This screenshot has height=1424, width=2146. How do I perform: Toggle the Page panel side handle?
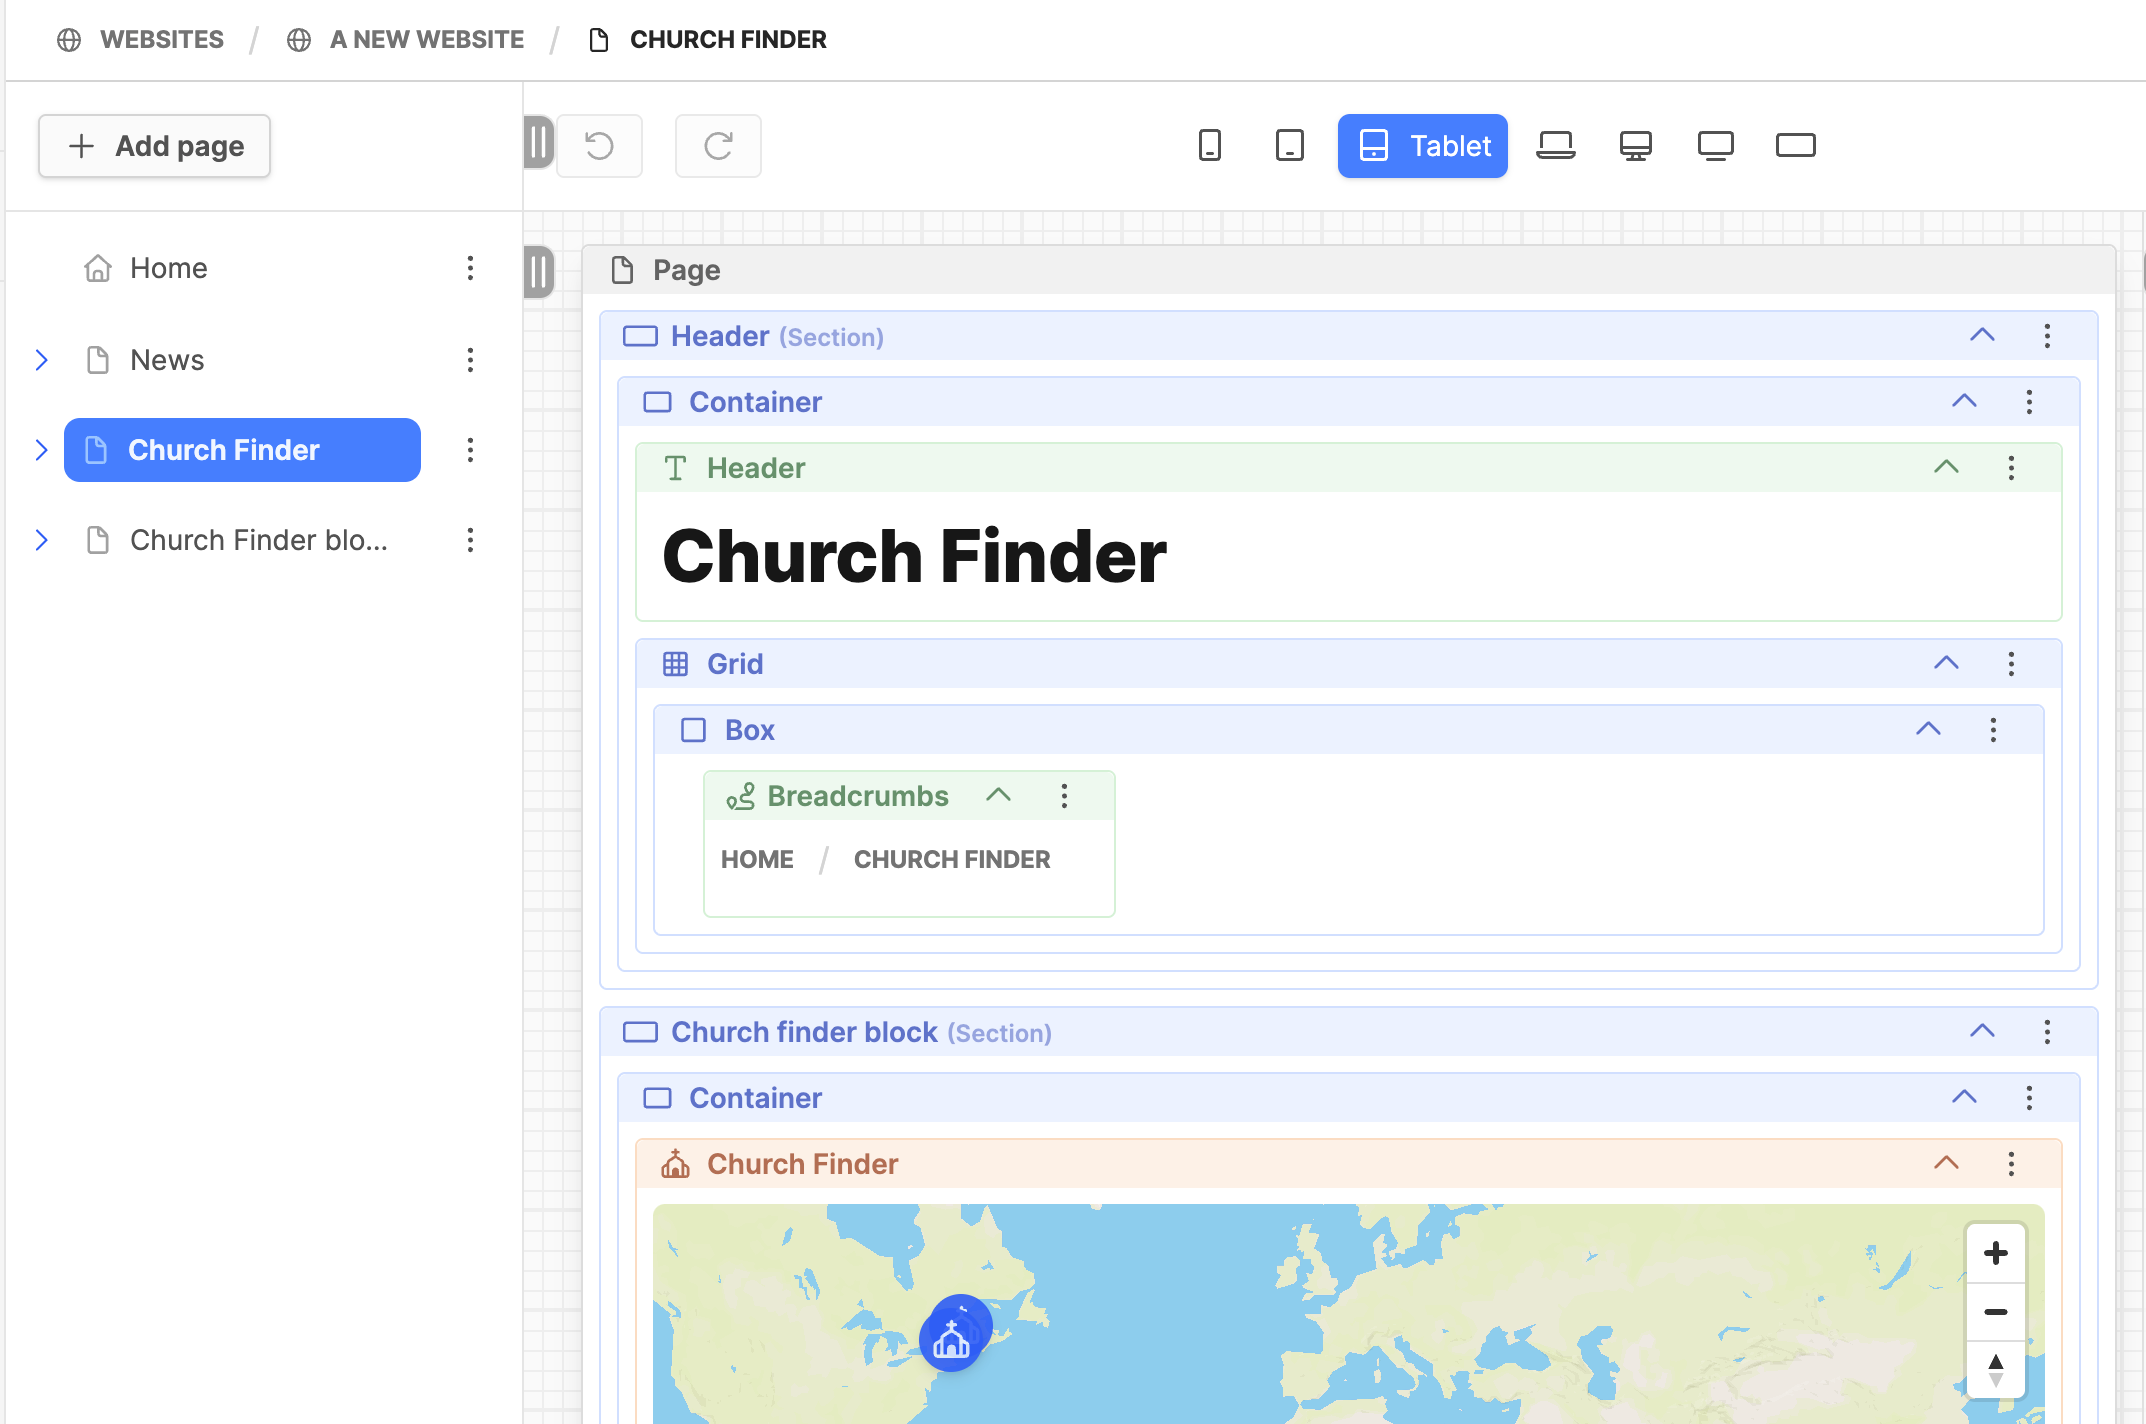coord(538,271)
